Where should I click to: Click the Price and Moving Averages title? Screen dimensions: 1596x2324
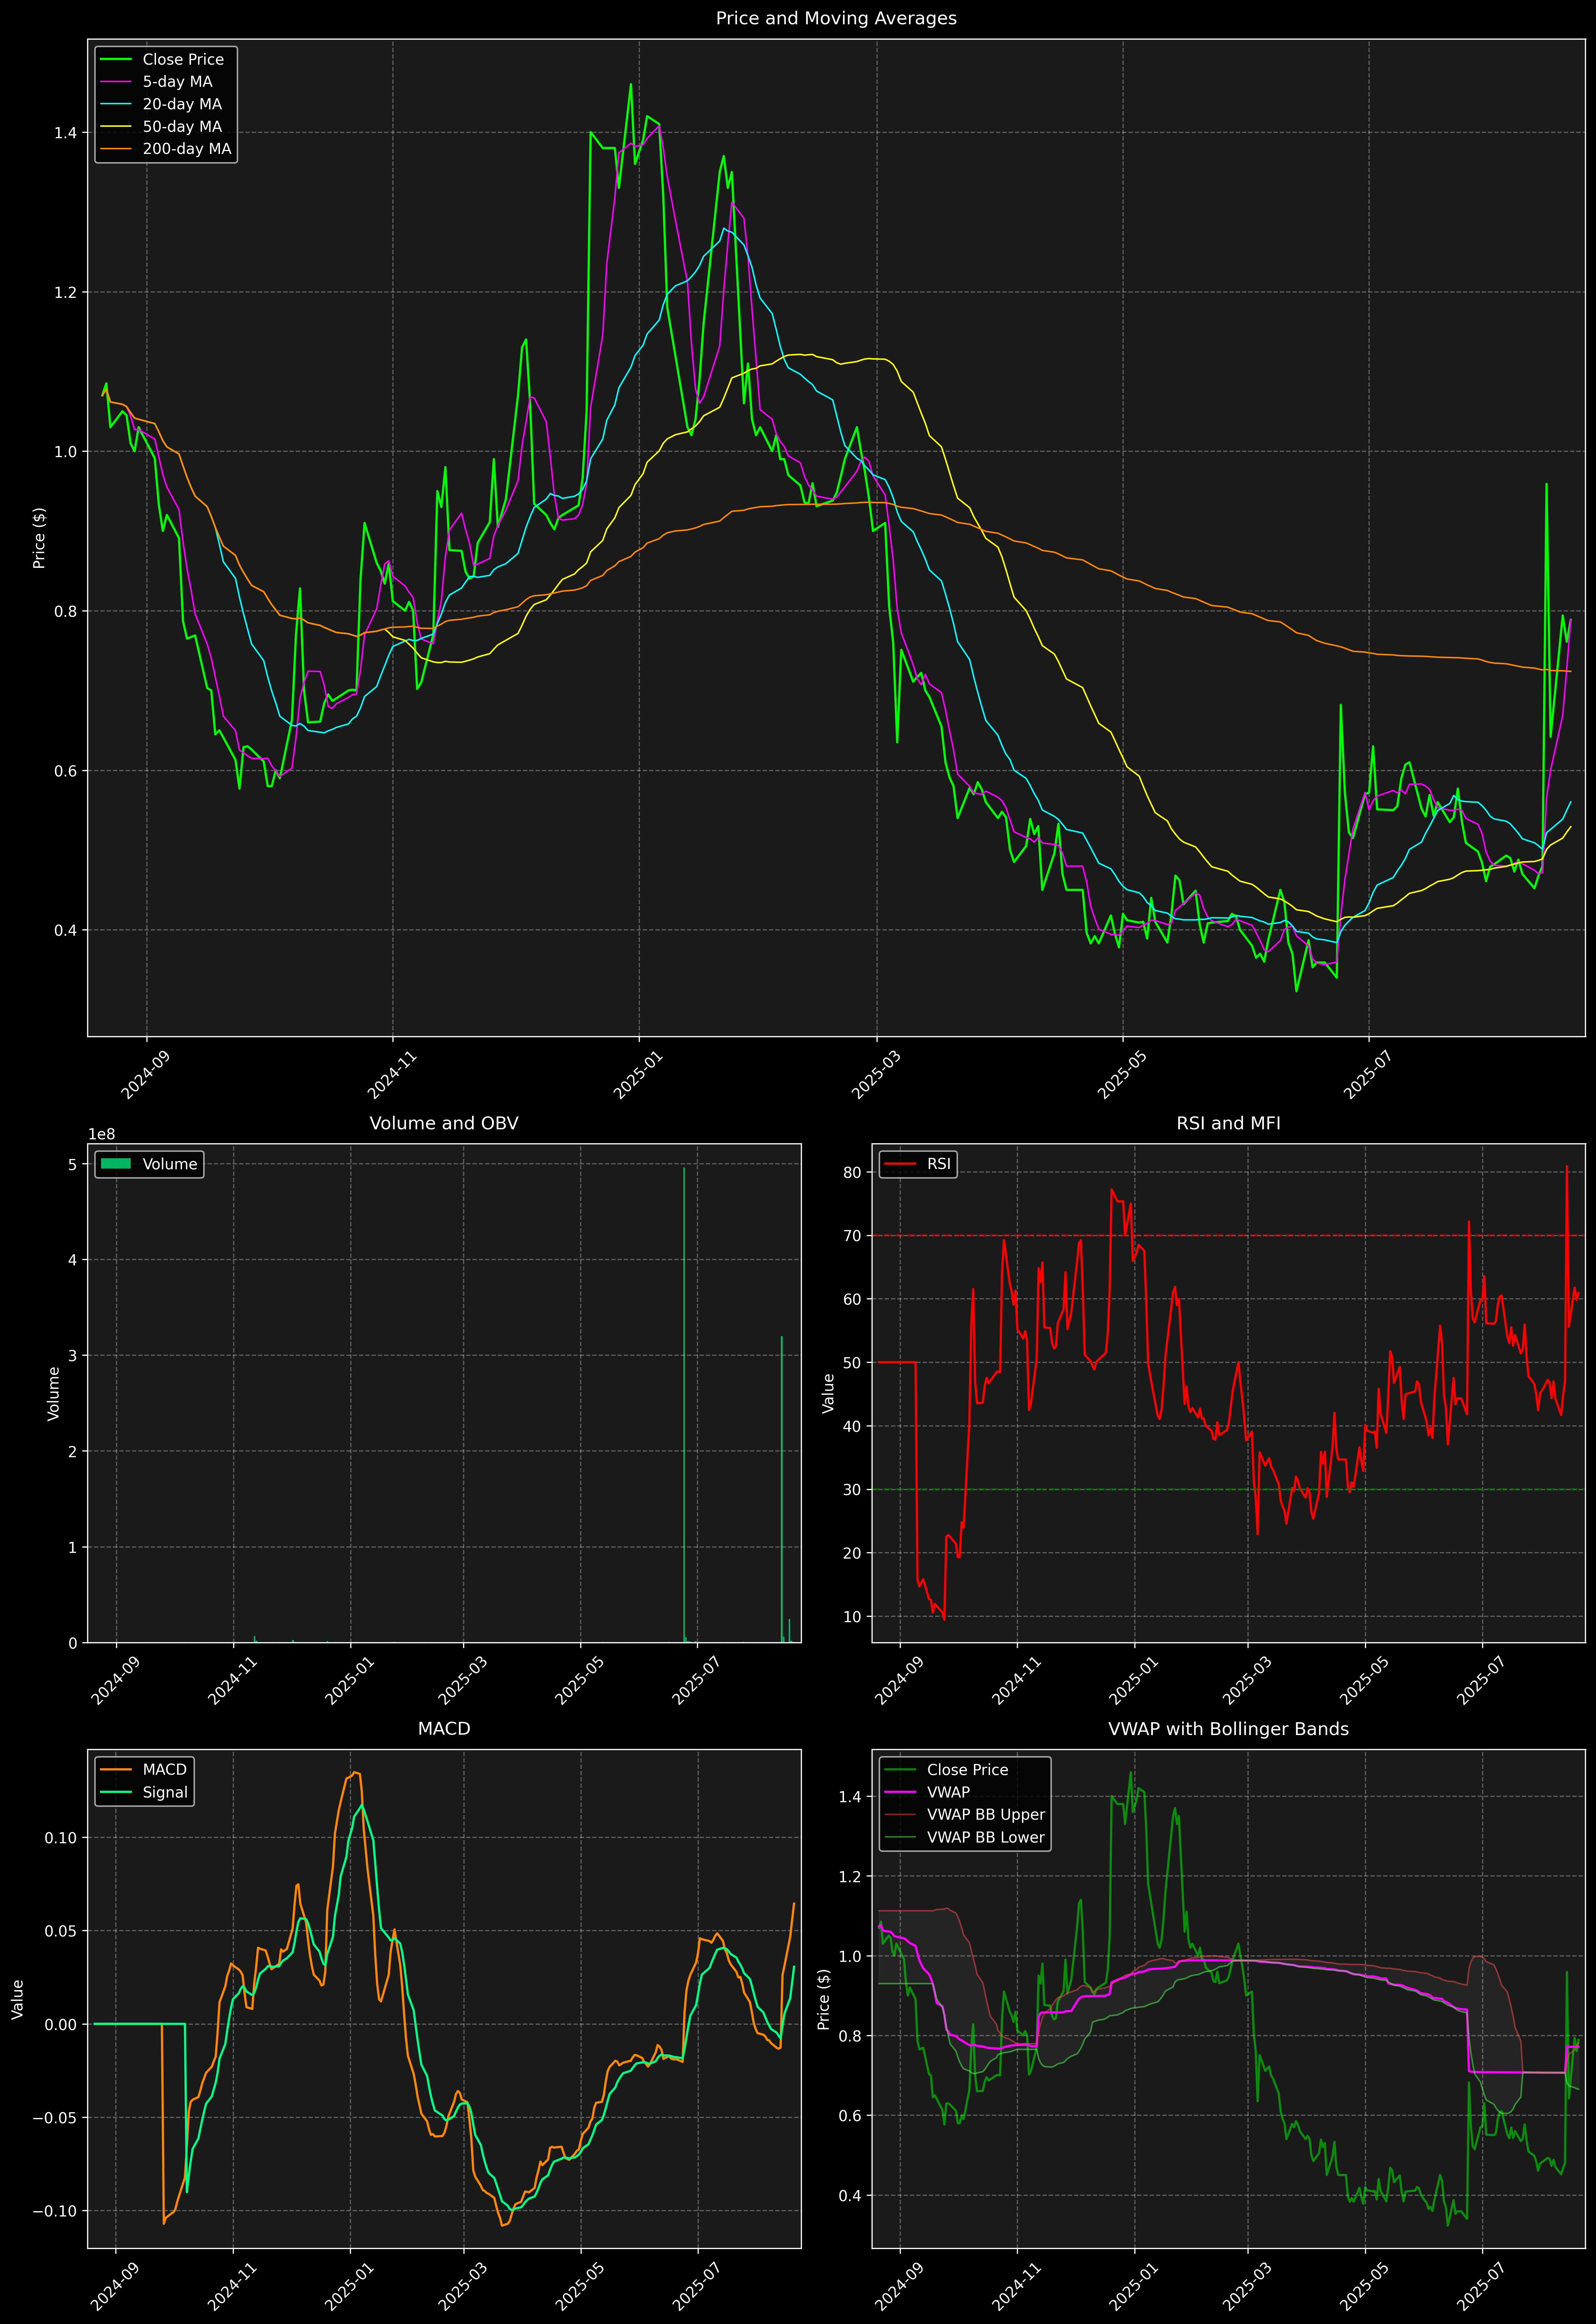click(x=836, y=18)
